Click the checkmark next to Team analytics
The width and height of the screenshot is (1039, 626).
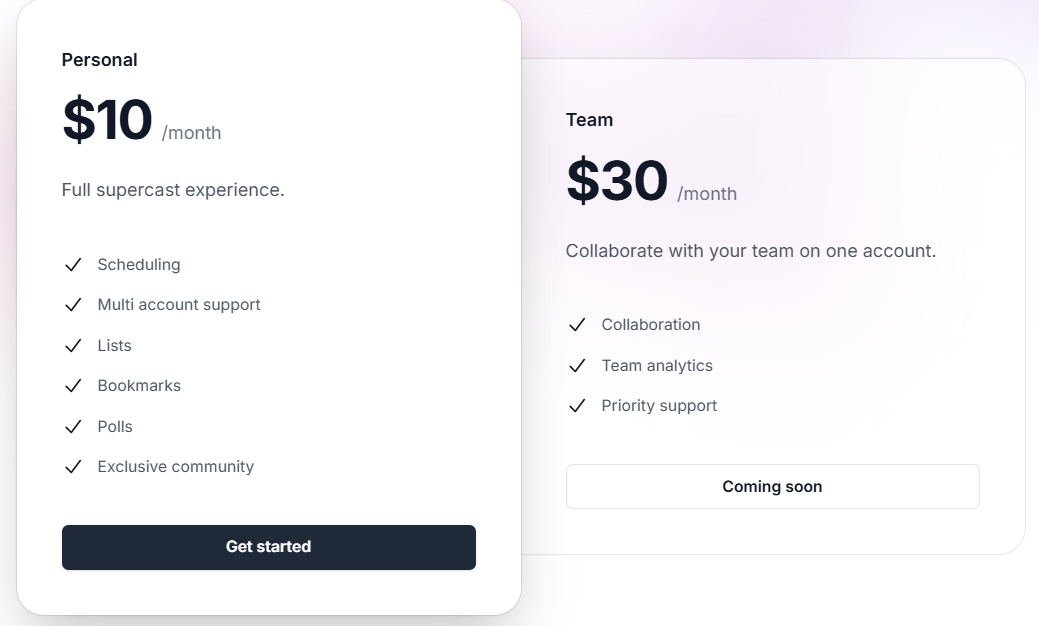577,366
